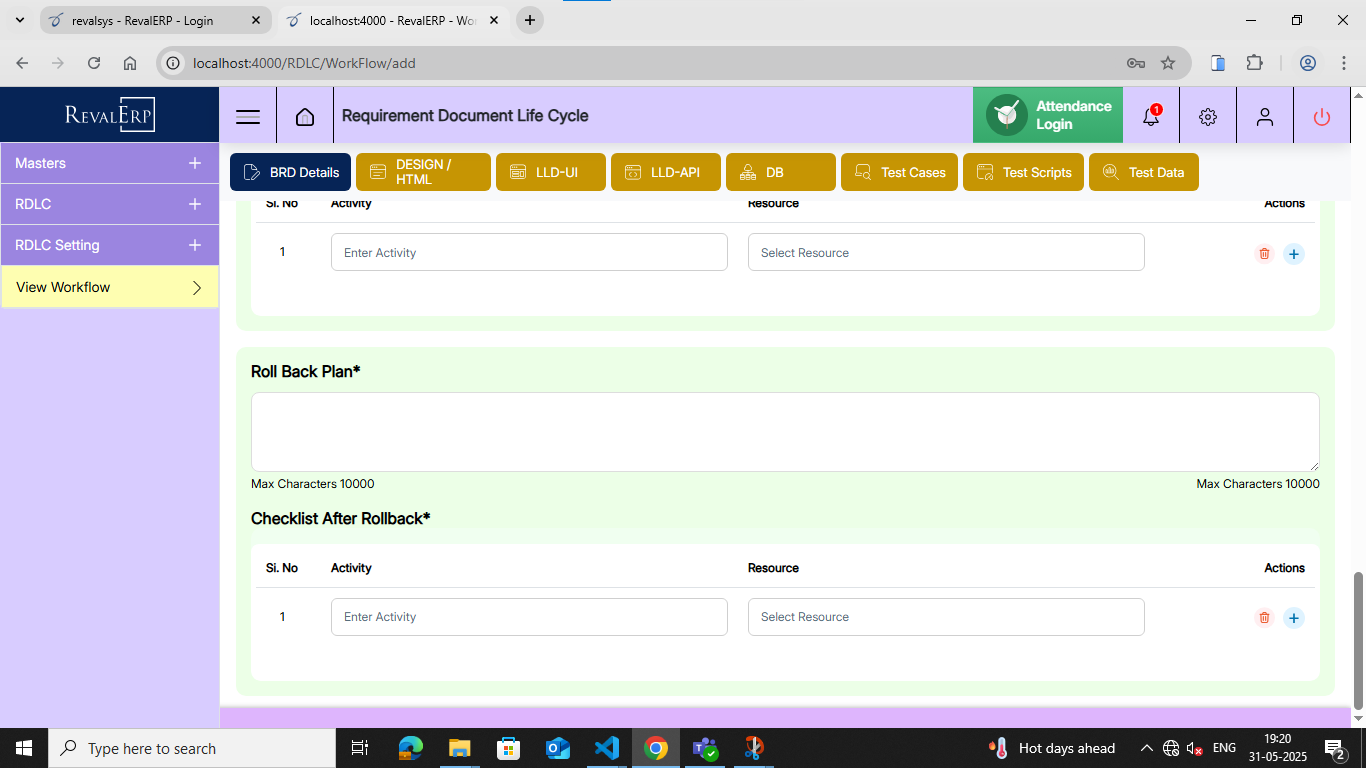Click the user profile icon
The width and height of the screenshot is (1366, 768).
tap(1265, 116)
